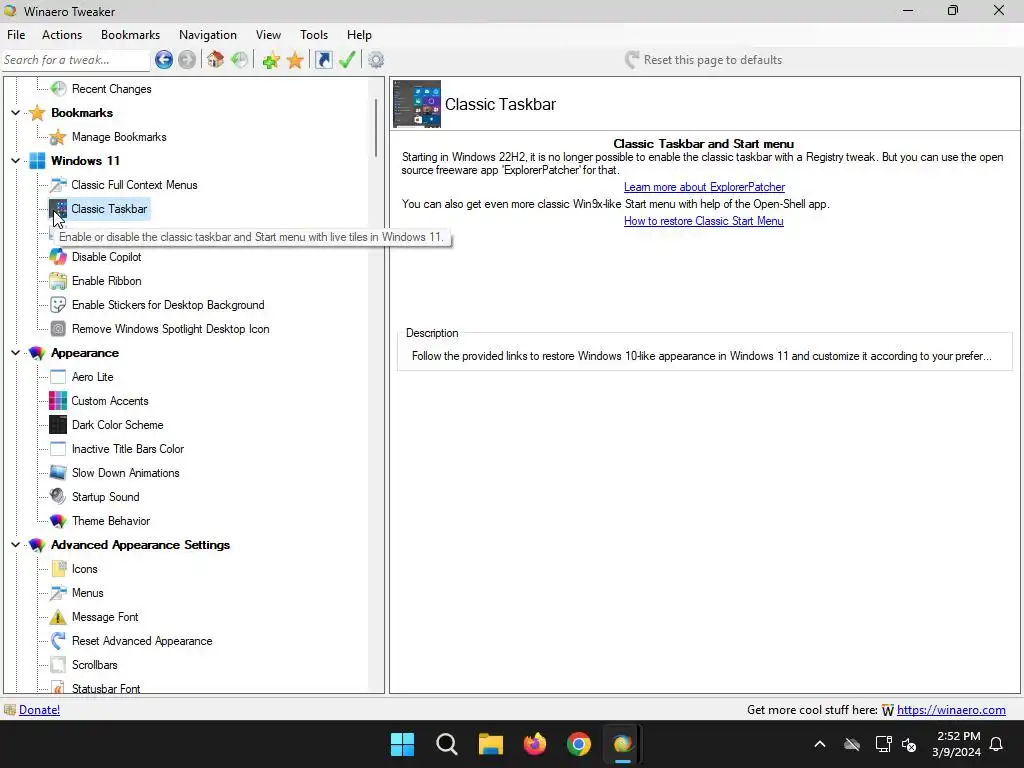The image size is (1024, 768).
Task: Click the Classic Full Context Menus icon
Action: (58, 185)
